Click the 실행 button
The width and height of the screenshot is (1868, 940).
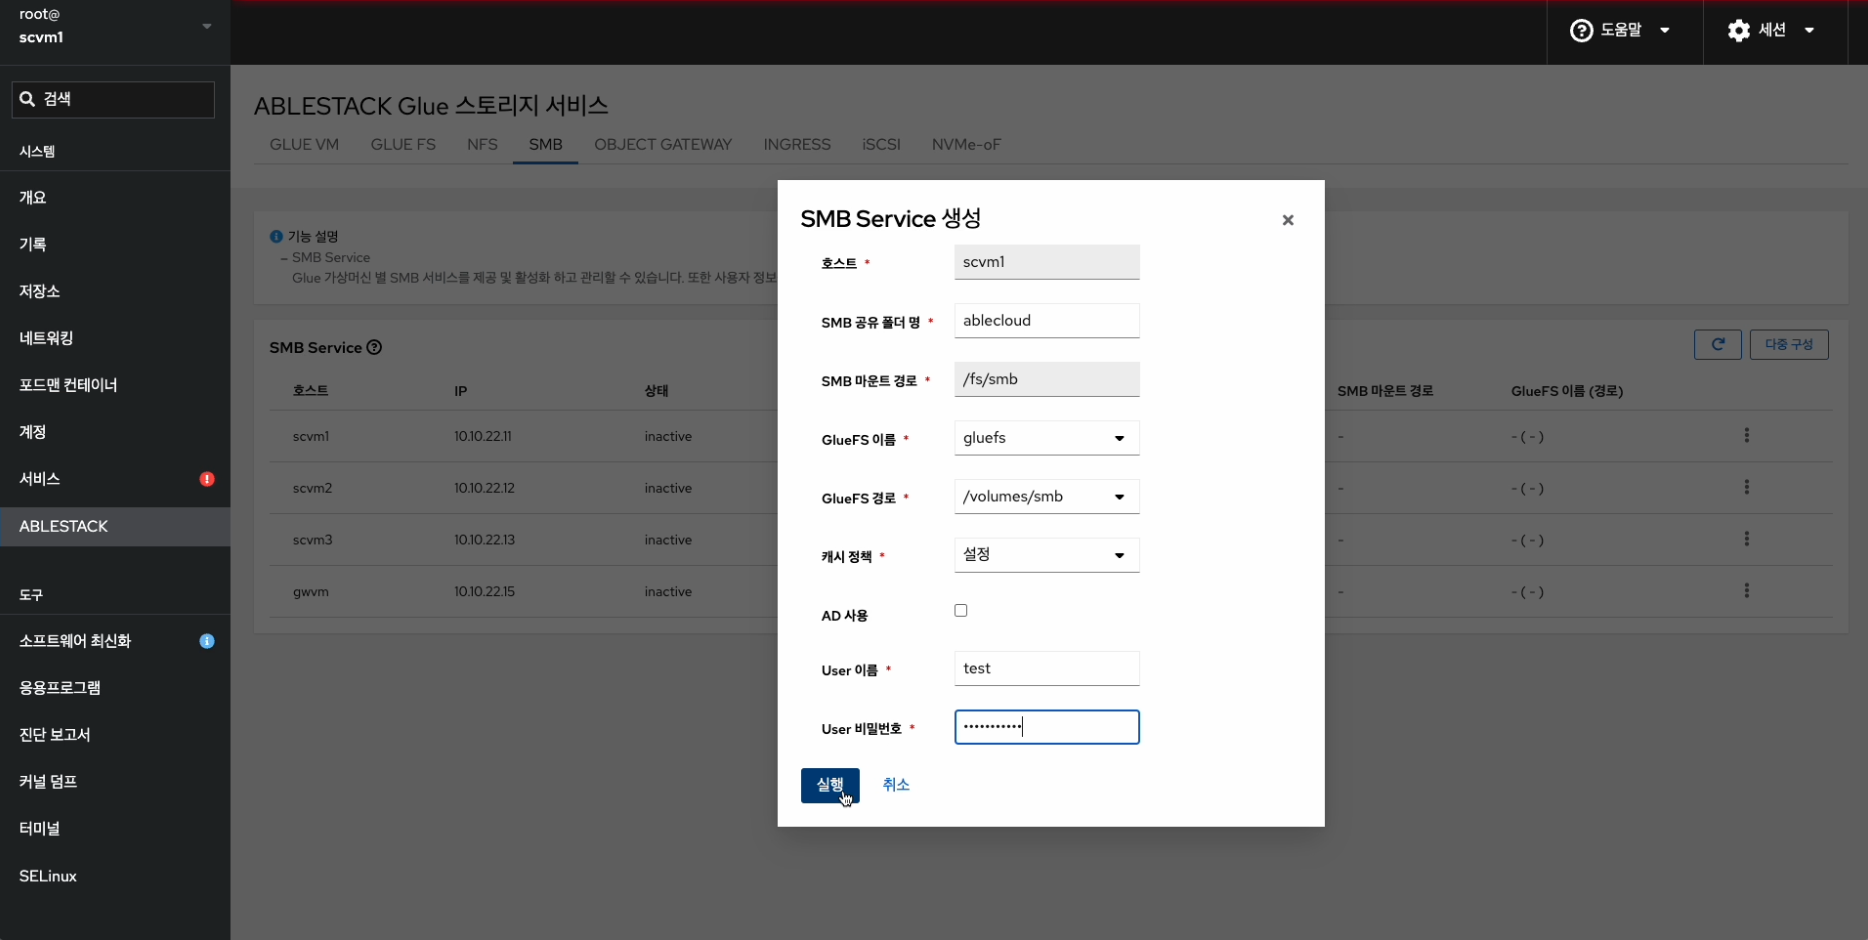click(x=829, y=785)
